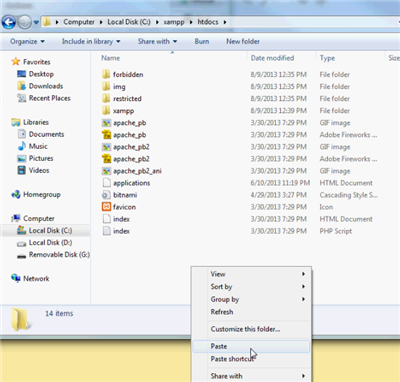Click the Network icon in the sidebar

[16, 278]
